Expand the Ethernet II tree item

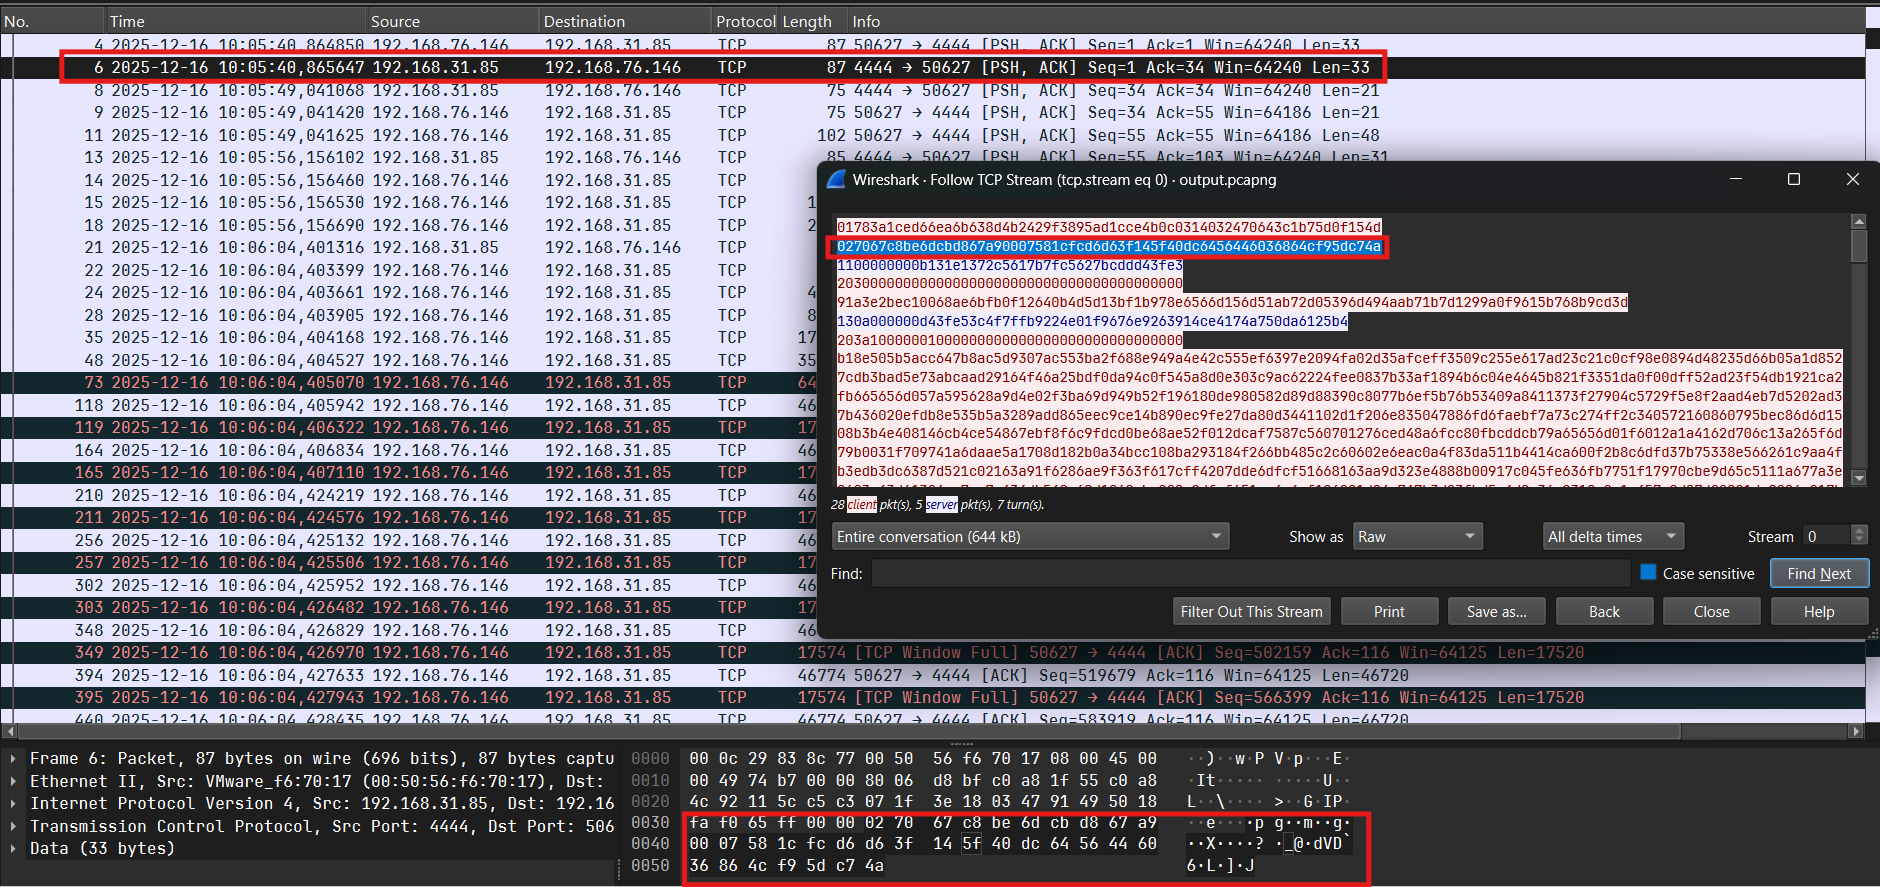pyautogui.click(x=13, y=781)
